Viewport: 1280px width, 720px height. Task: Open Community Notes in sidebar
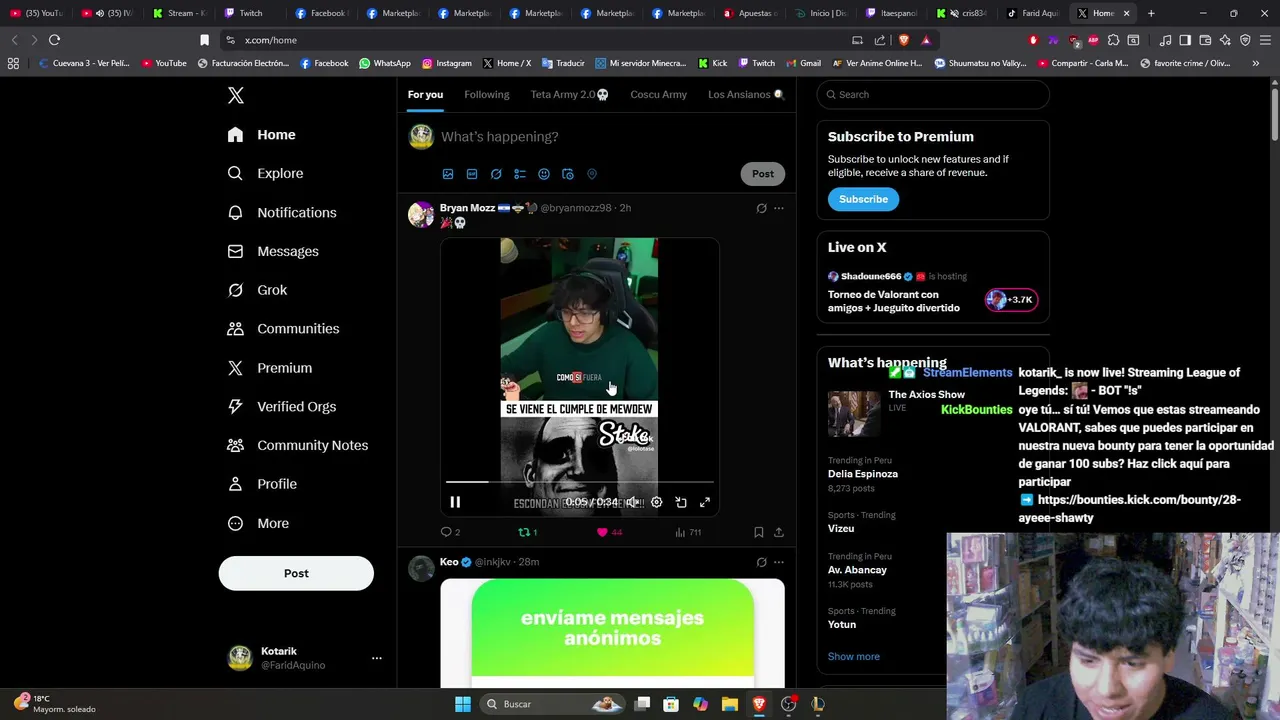(298, 445)
